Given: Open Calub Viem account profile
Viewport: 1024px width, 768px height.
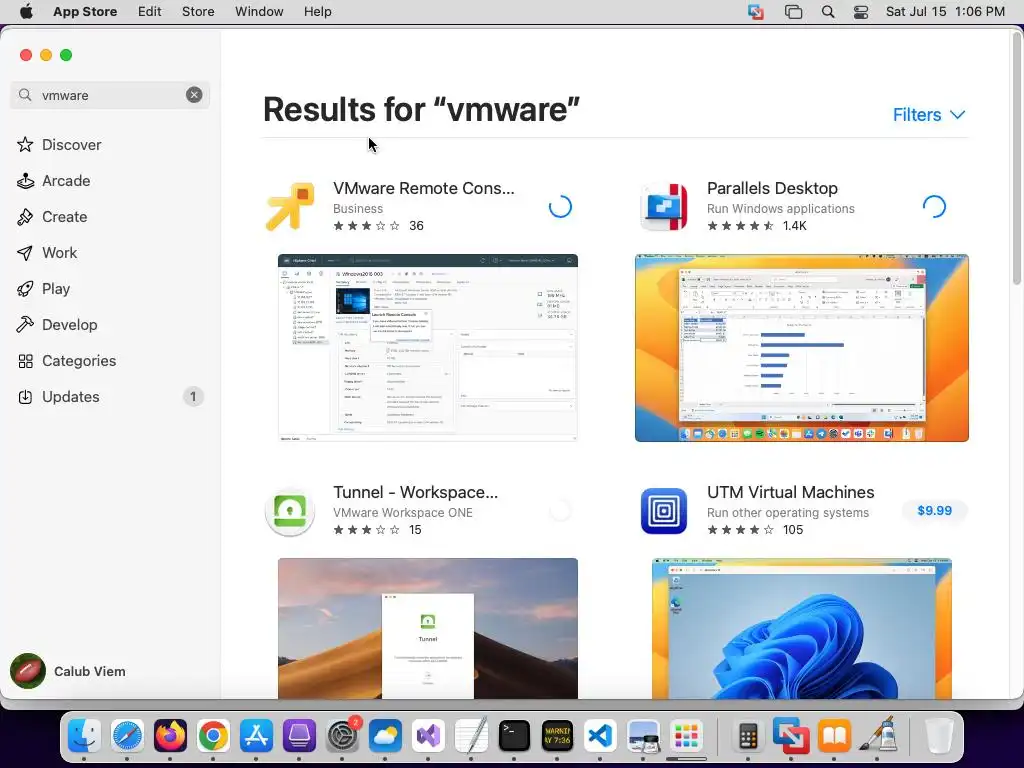Looking at the screenshot, I should 69,671.
